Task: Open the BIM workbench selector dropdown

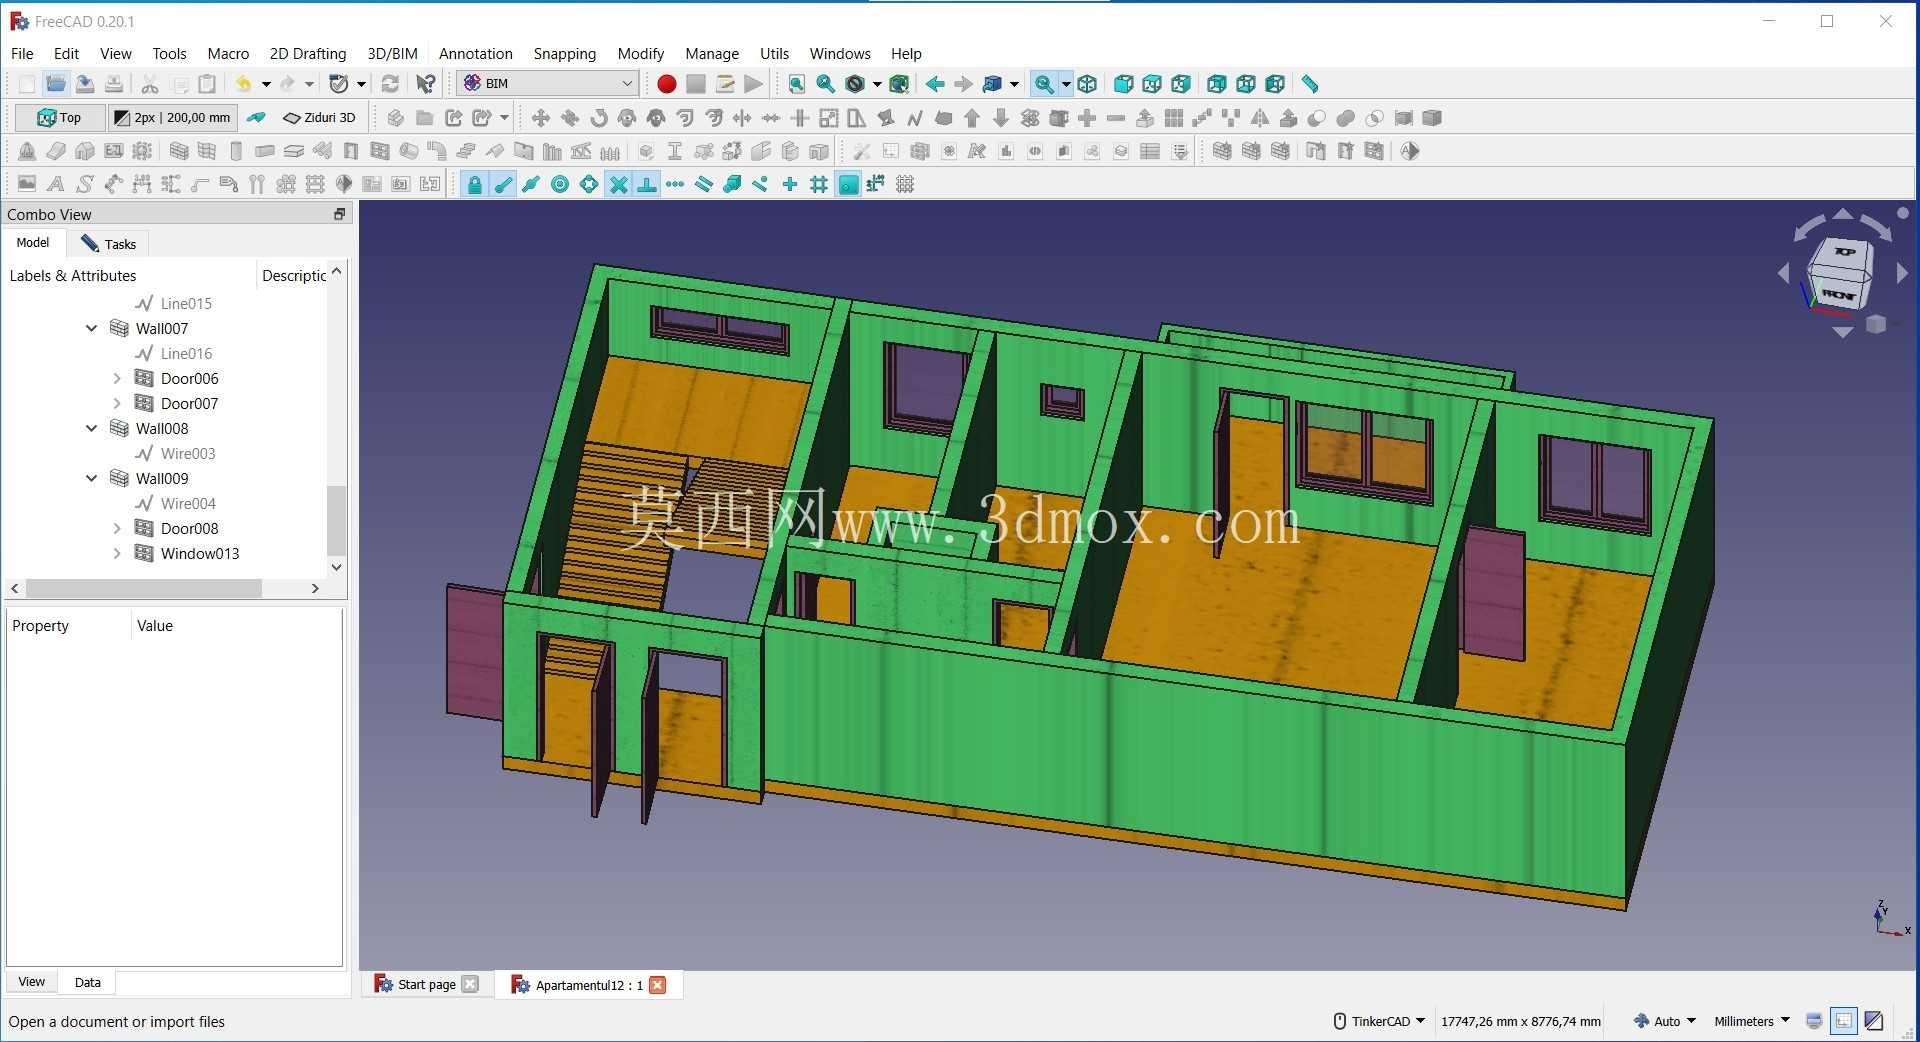Action: pyautogui.click(x=548, y=84)
